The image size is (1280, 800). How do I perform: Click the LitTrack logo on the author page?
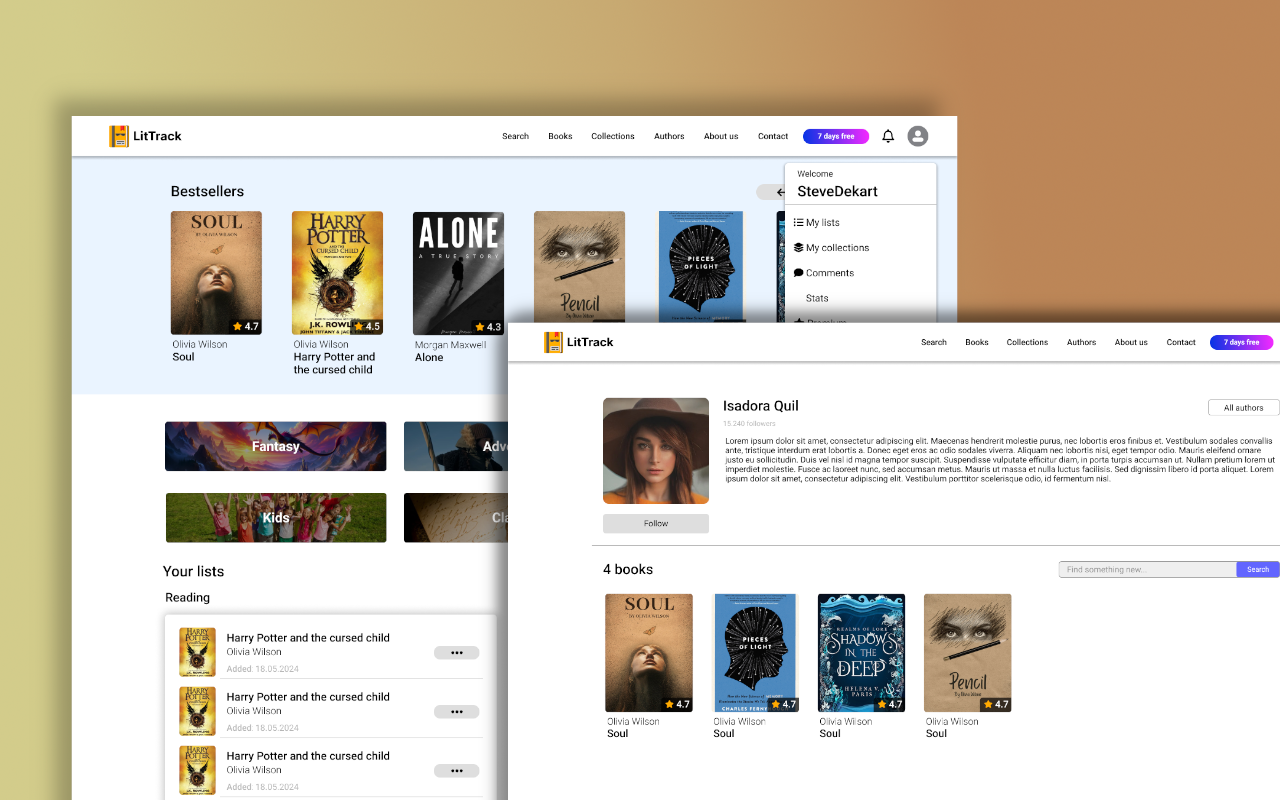[578, 342]
